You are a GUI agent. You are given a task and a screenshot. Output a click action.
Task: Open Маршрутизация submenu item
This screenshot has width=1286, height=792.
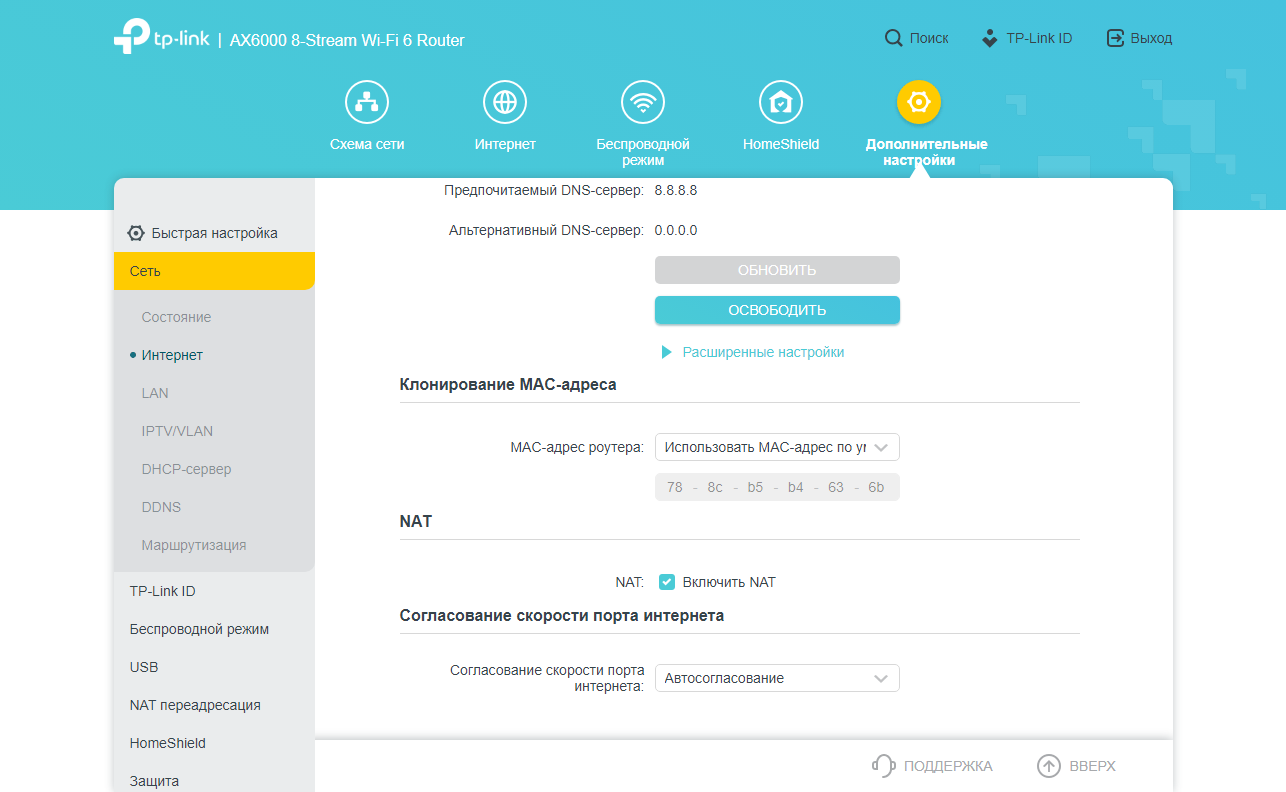[x=194, y=545]
